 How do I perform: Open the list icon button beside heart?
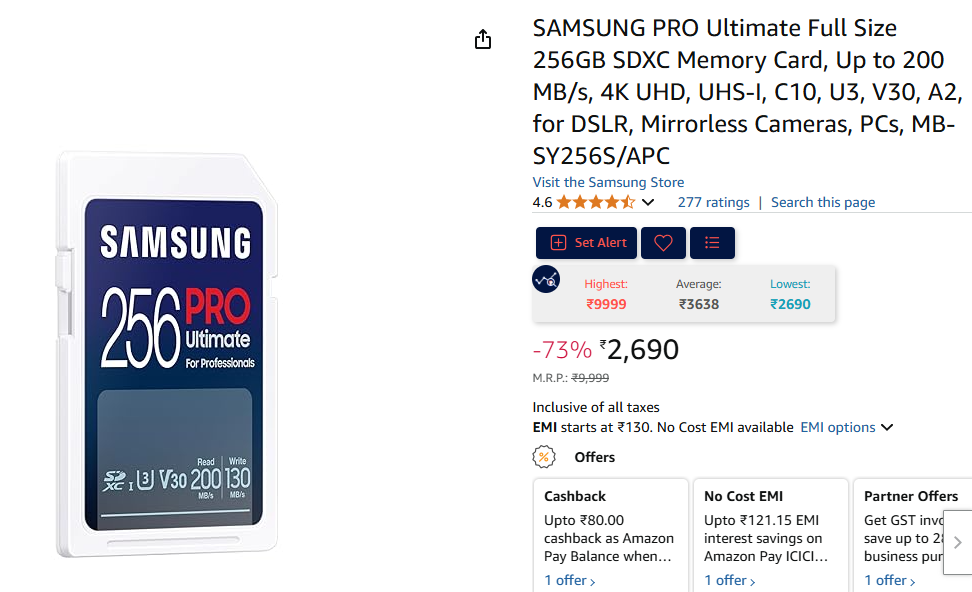(712, 243)
